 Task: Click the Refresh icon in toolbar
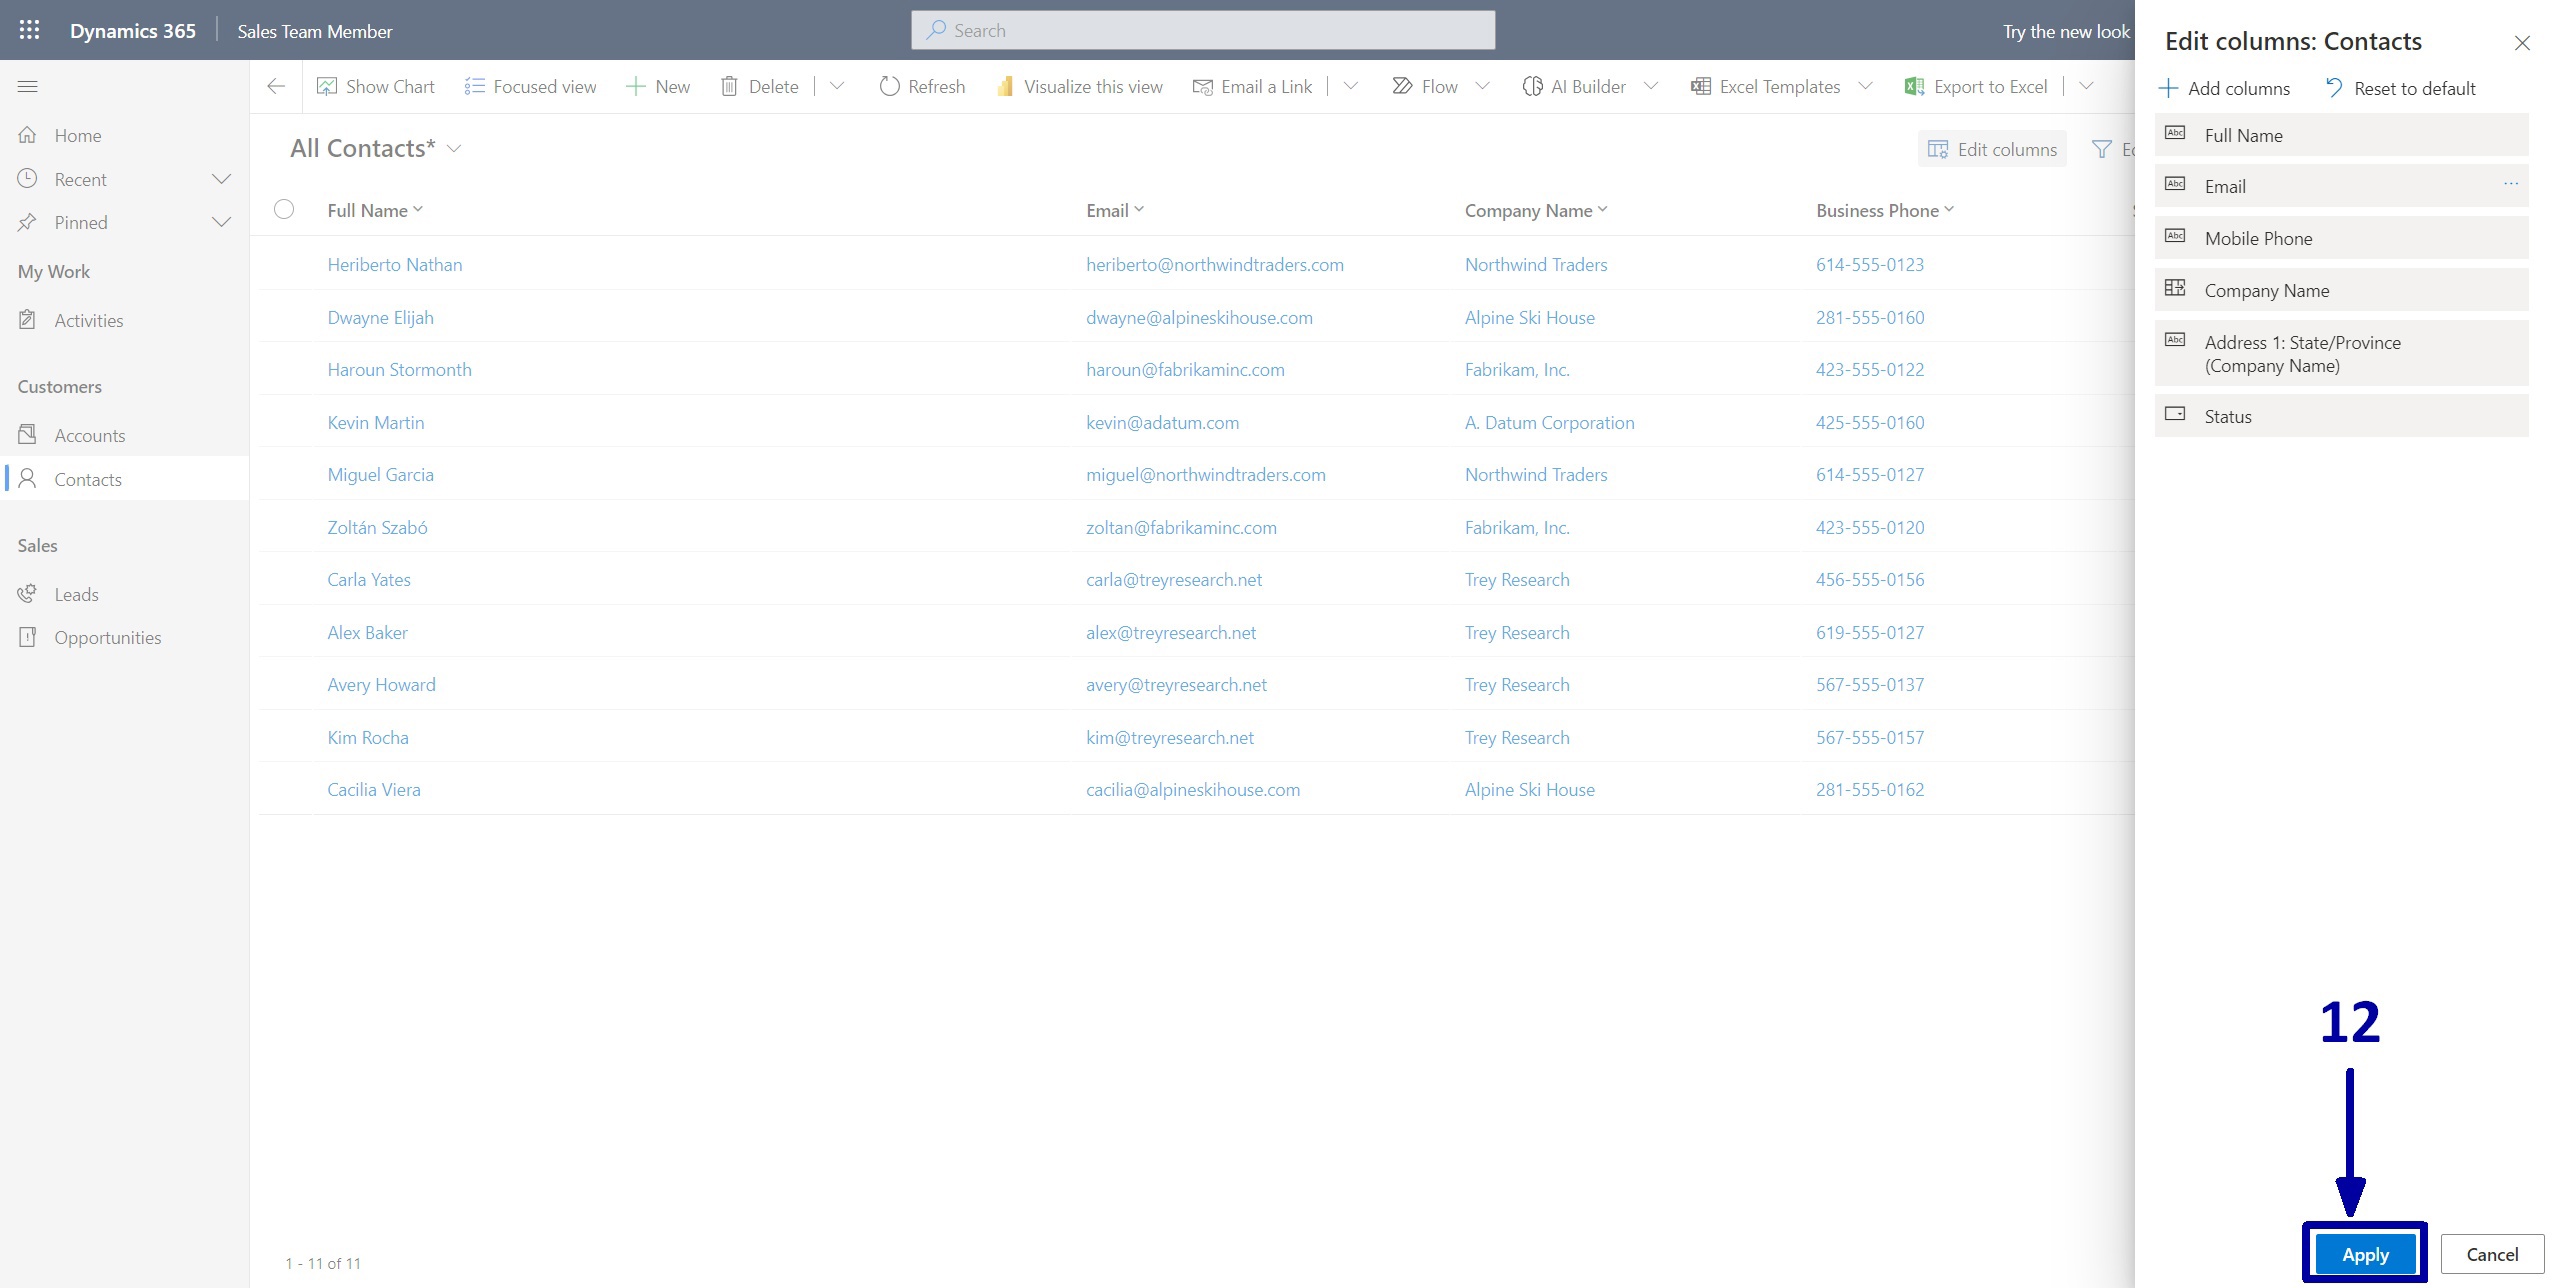pyautogui.click(x=889, y=87)
